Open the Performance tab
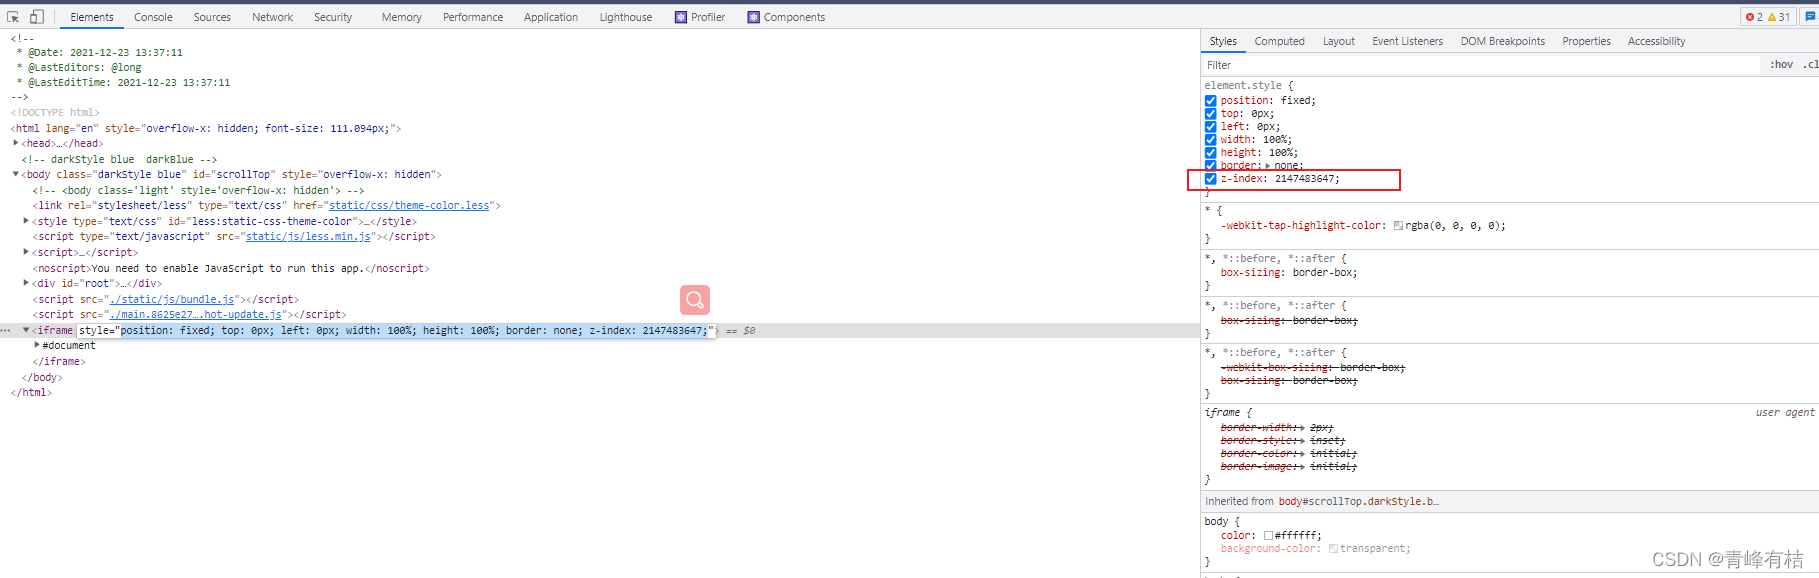This screenshot has width=1819, height=578. pyautogui.click(x=473, y=17)
